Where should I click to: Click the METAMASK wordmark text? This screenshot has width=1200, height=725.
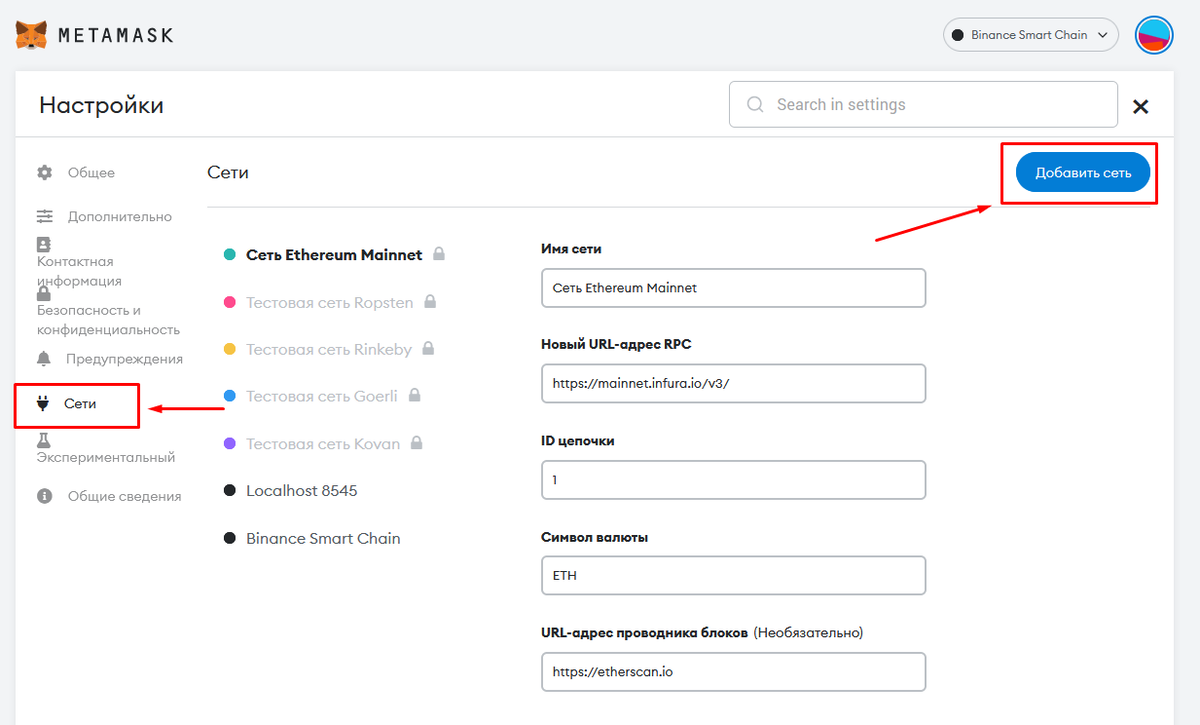pyautogui.click(x=116, y=35)
